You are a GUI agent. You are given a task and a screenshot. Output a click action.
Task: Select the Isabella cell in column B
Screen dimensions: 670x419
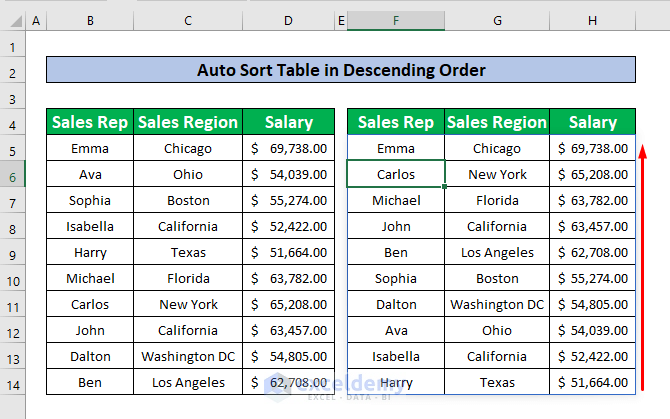click(90, 226)
